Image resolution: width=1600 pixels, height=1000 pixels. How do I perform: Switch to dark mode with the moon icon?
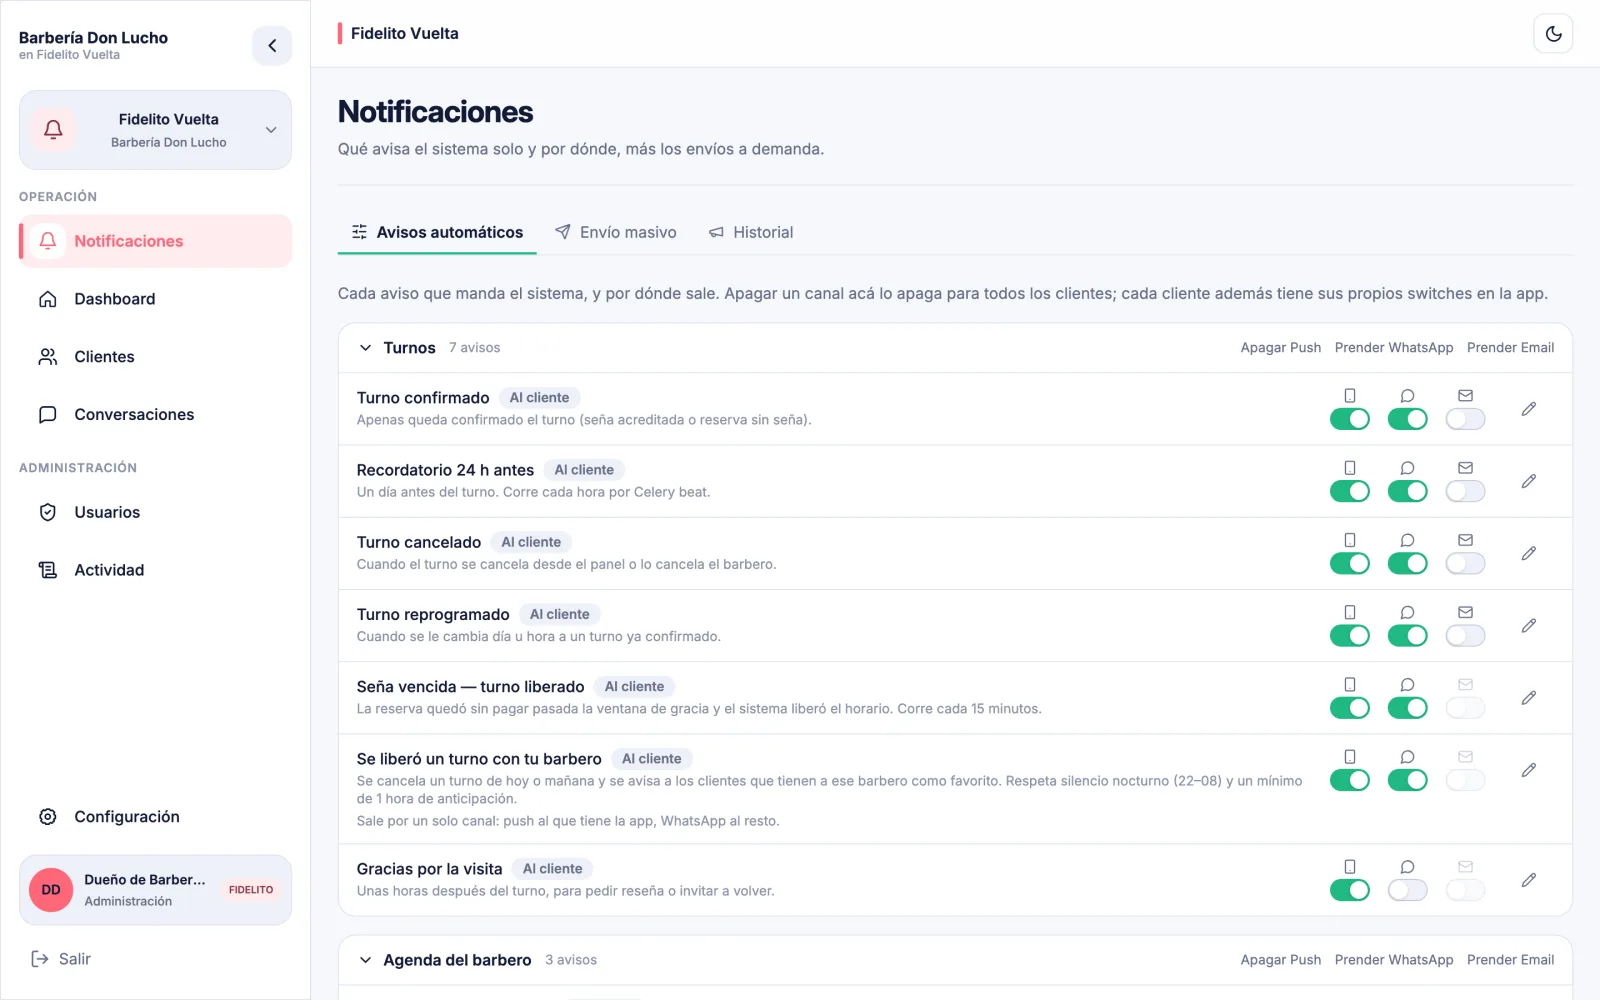[1553, 34]
